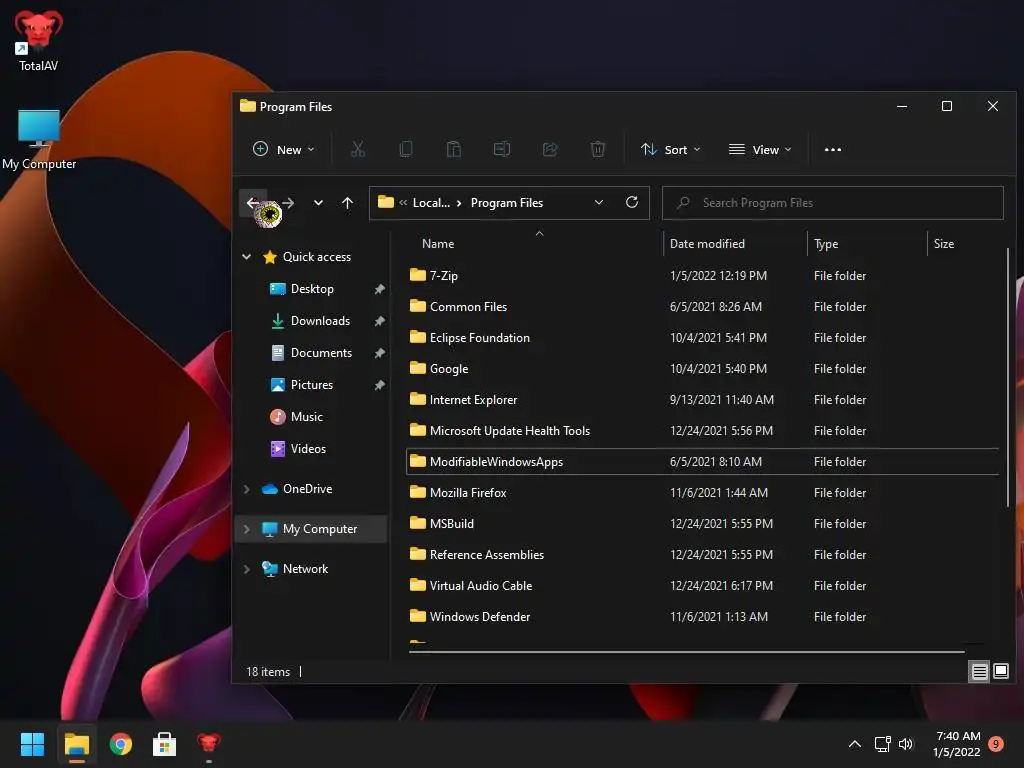Image resolution: width=1024 pixels, height=768 pixels.
Task: Click TotalAV icon on the taskbar
Action: [x=209, y=744]
